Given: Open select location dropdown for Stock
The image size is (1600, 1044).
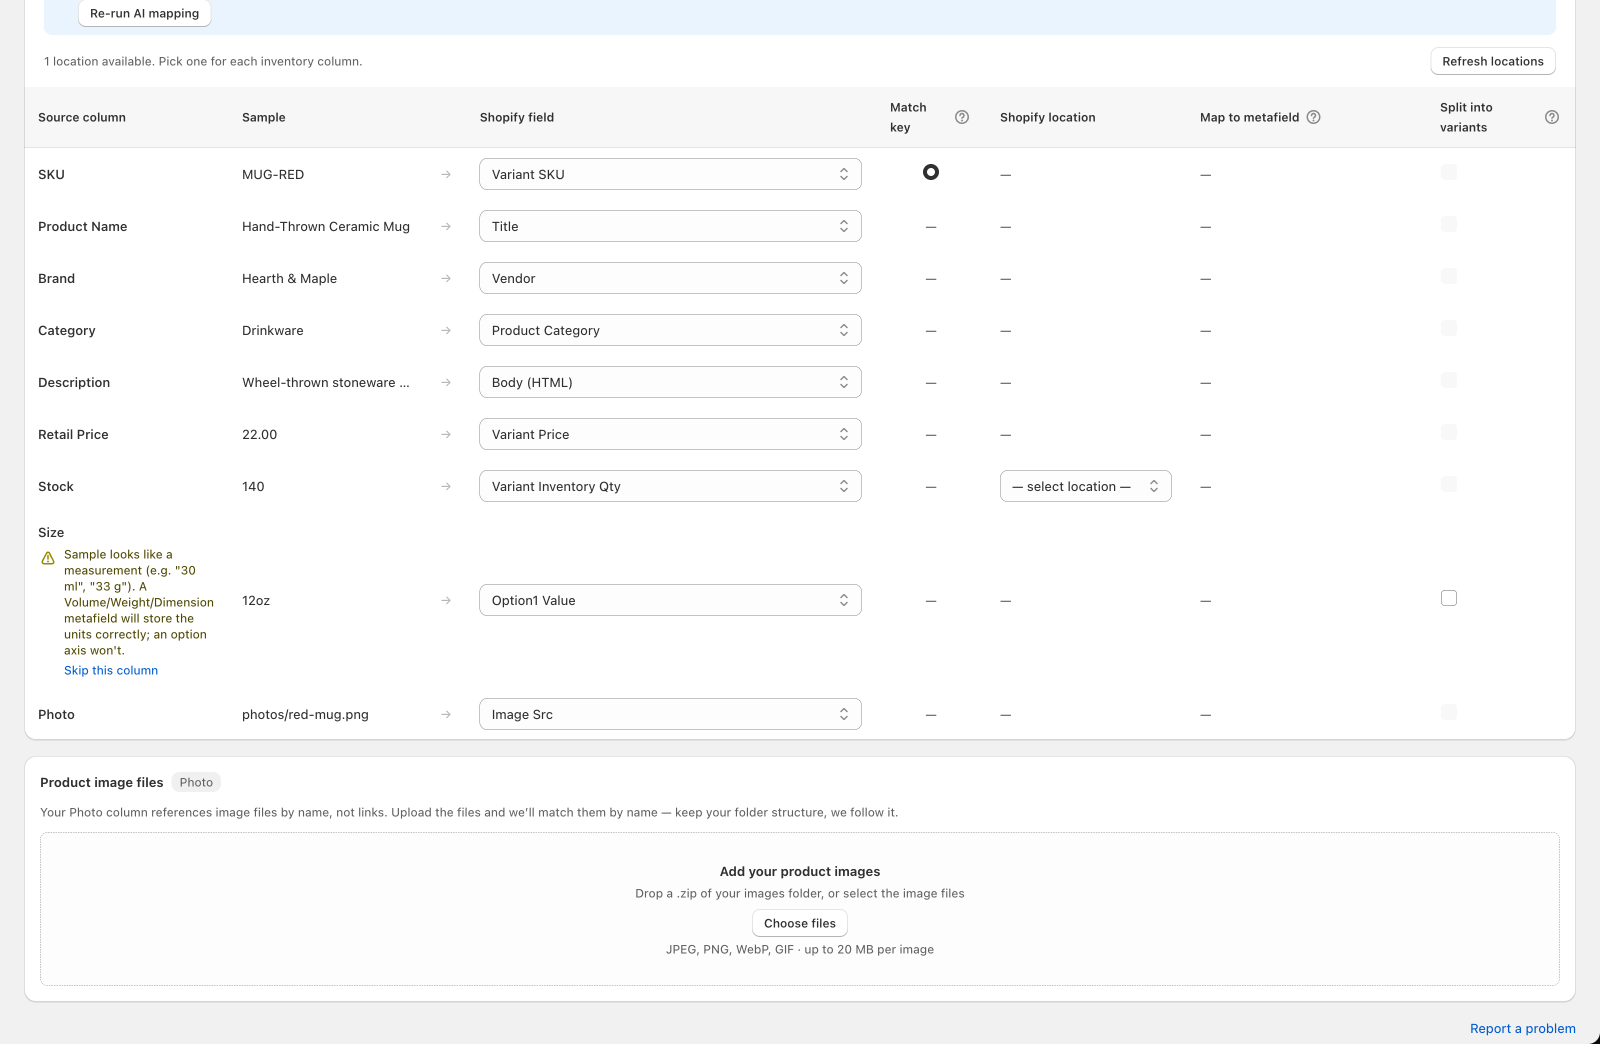Looking at the screenshot, I should [x=1086, y=486].
